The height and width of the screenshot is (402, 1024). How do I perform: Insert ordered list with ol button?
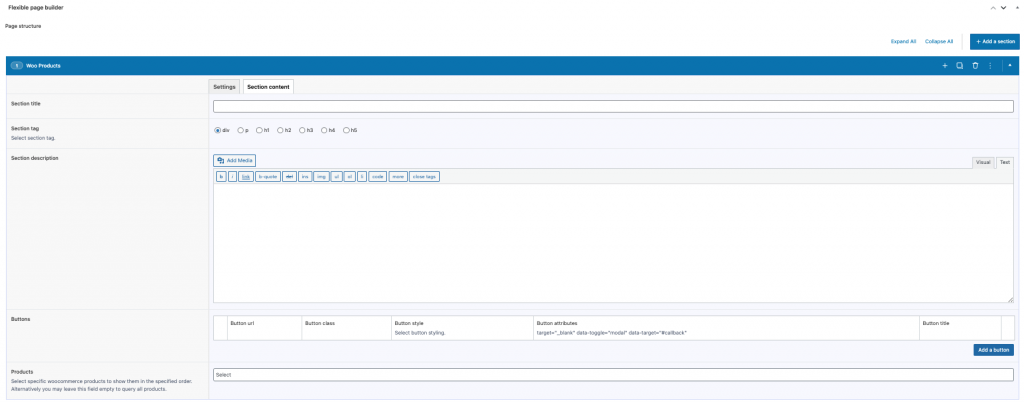pyautogui.click(x=350, y=176)
